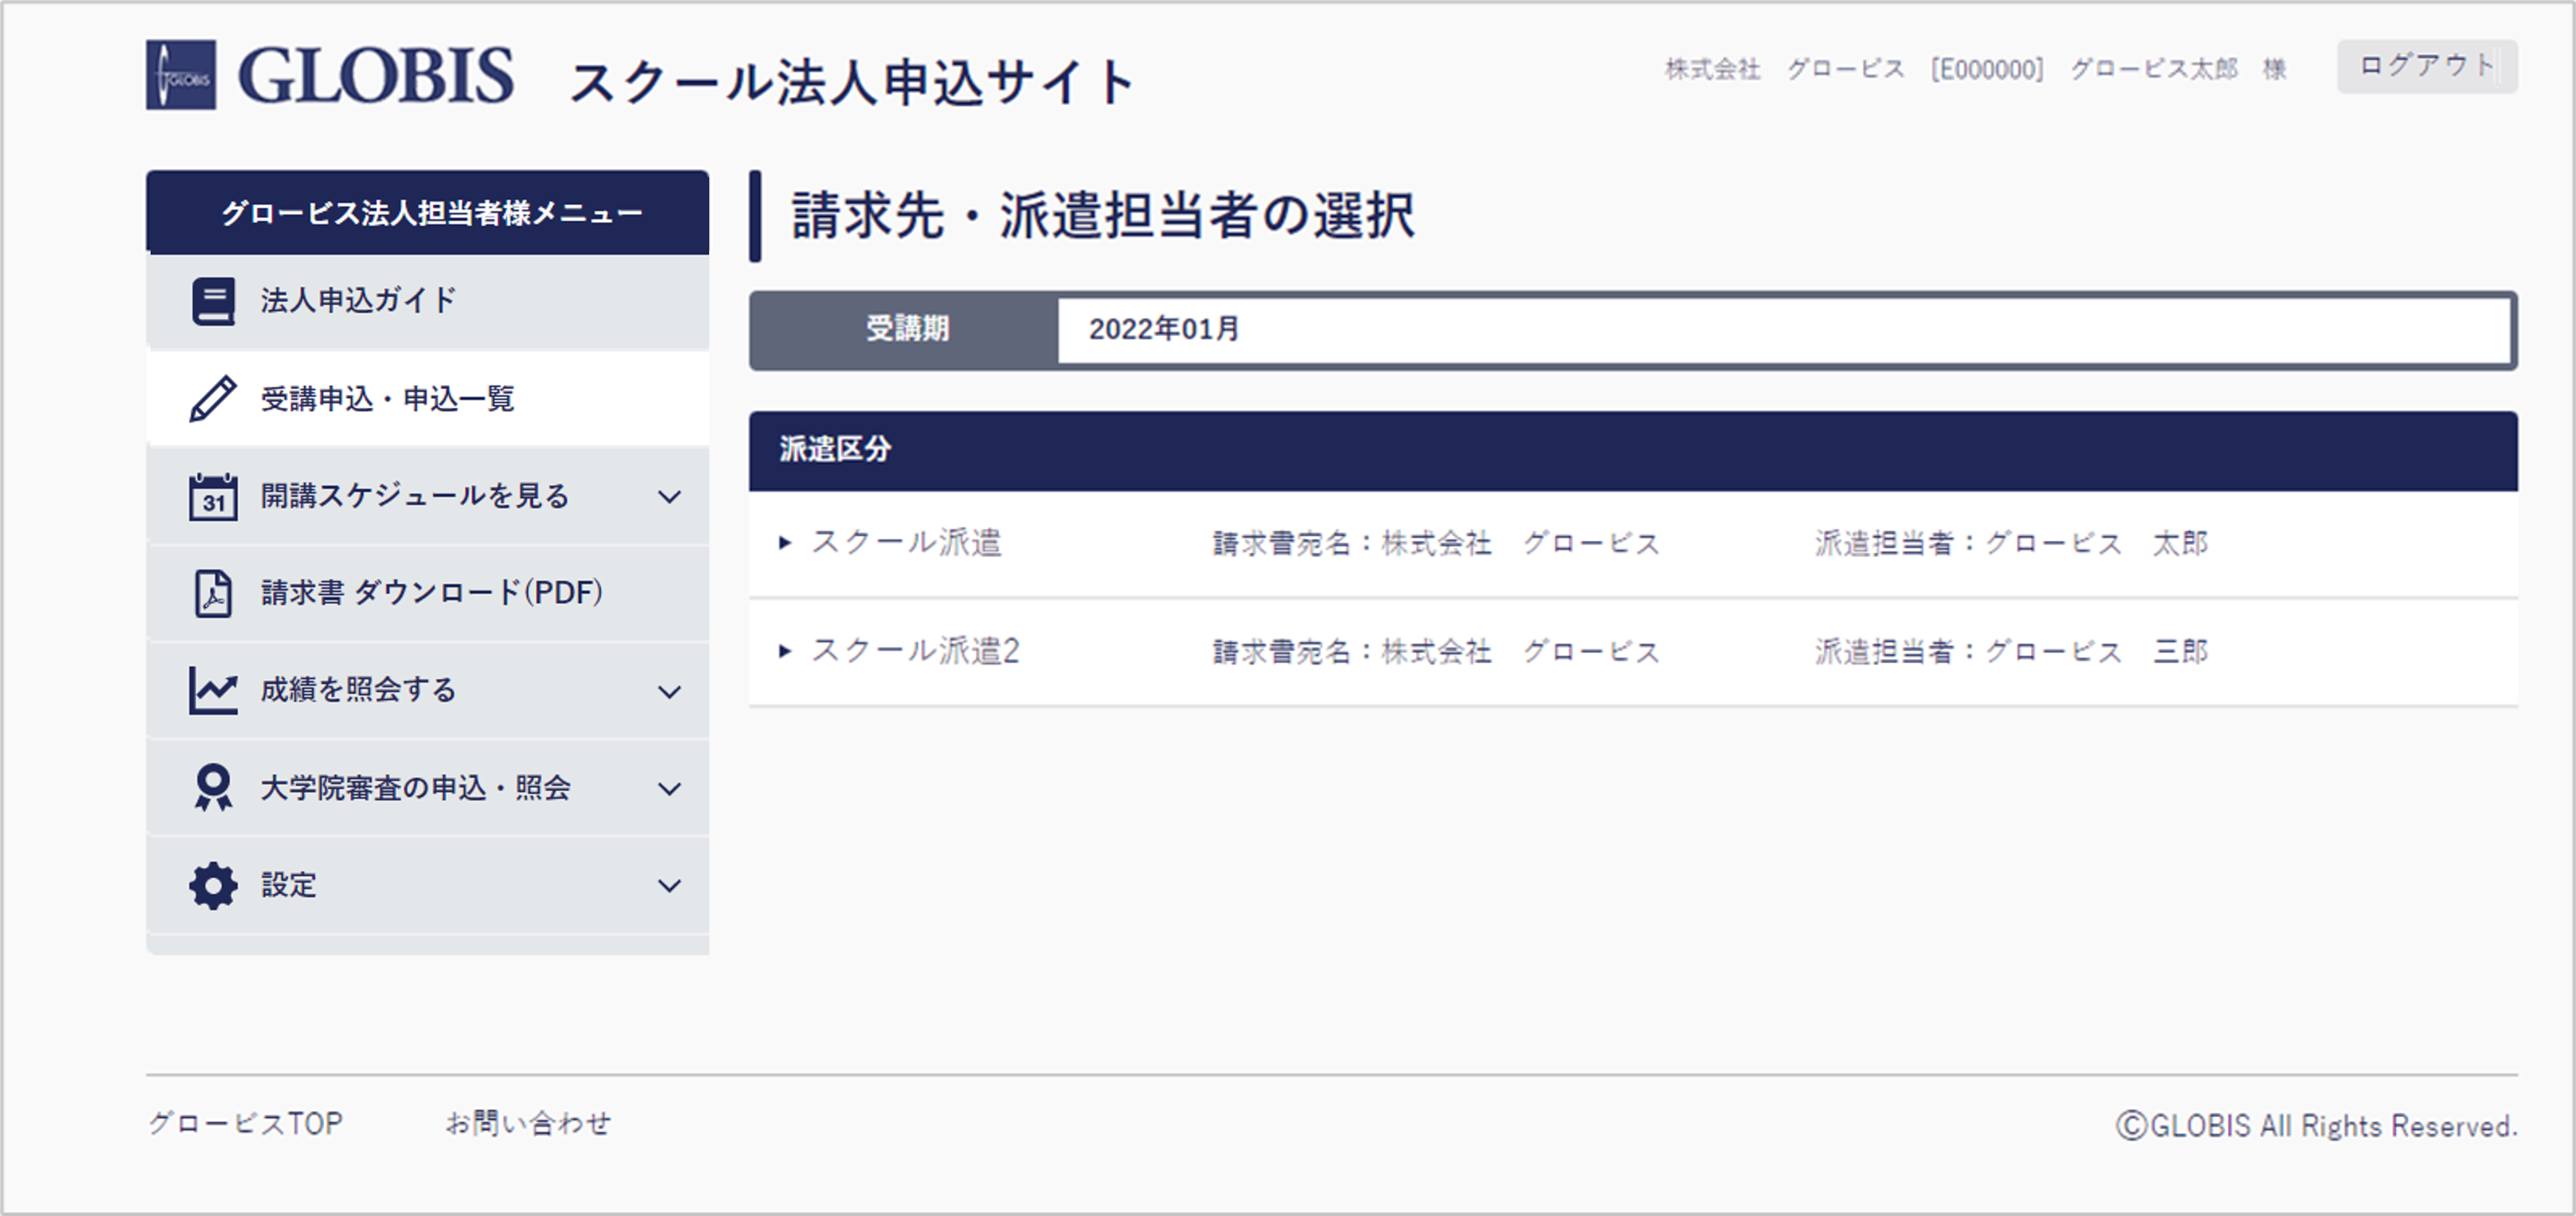Image resolution: width=2576 pixels, height=1216 pixels.
Task: Click the book icon for 法人申込ガイド
Action: coord(213,301)
